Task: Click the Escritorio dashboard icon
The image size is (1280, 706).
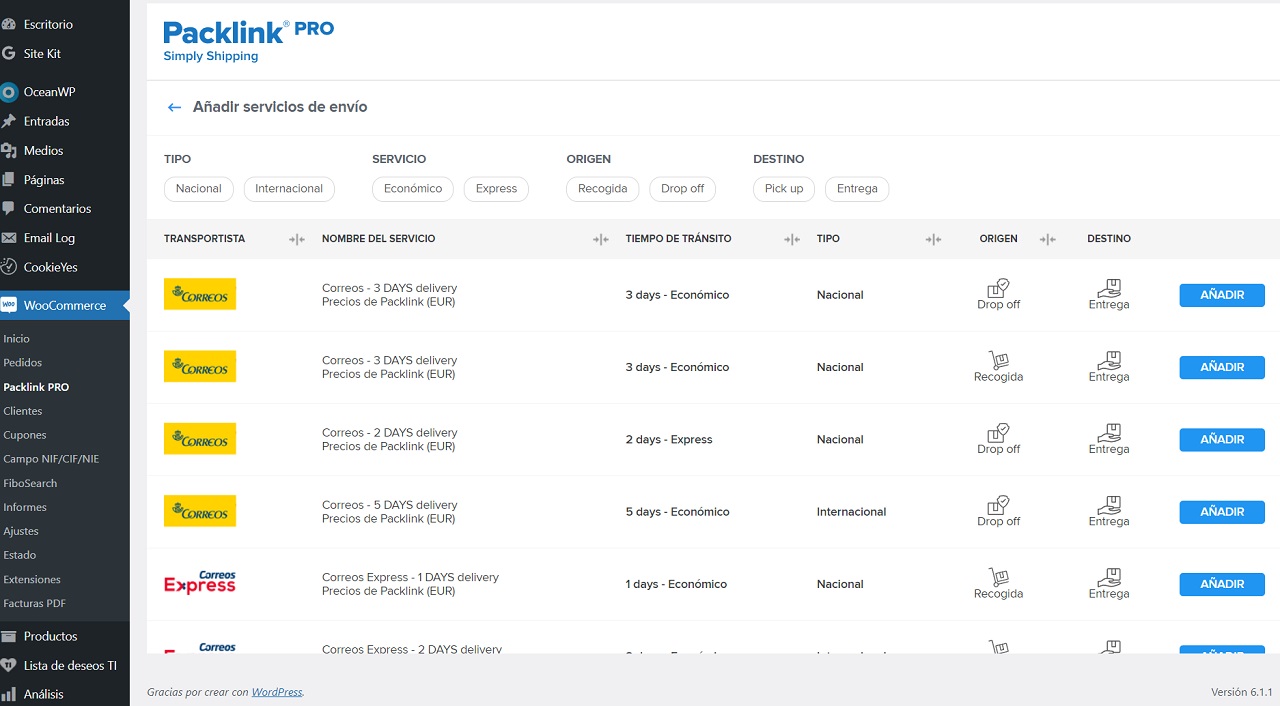Action: (9, 24)
